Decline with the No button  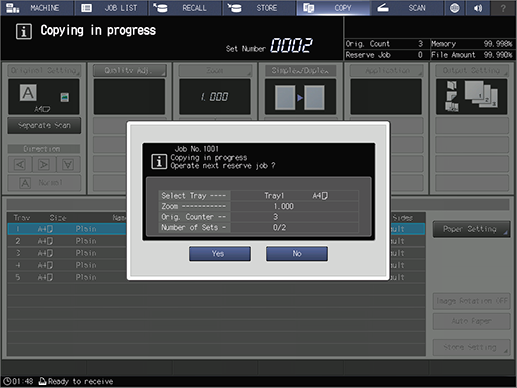[297, 254]
